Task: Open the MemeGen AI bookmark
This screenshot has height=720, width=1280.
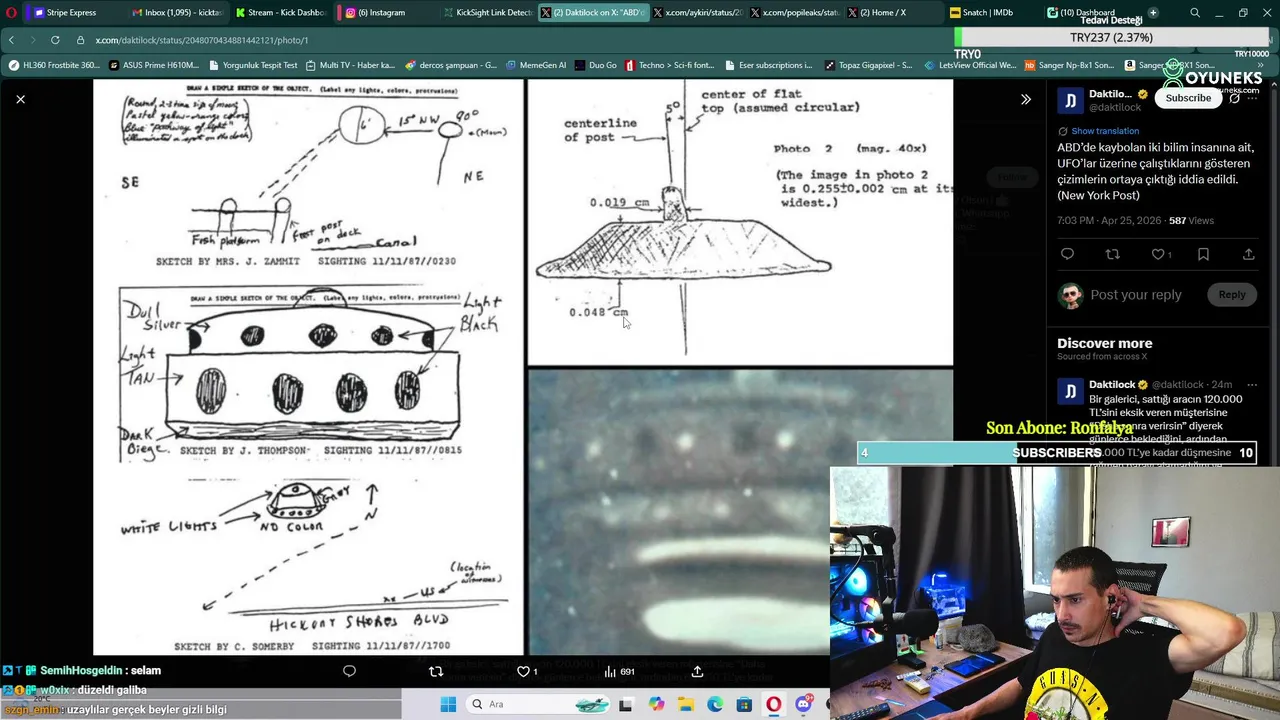Action: coord(536,65)
